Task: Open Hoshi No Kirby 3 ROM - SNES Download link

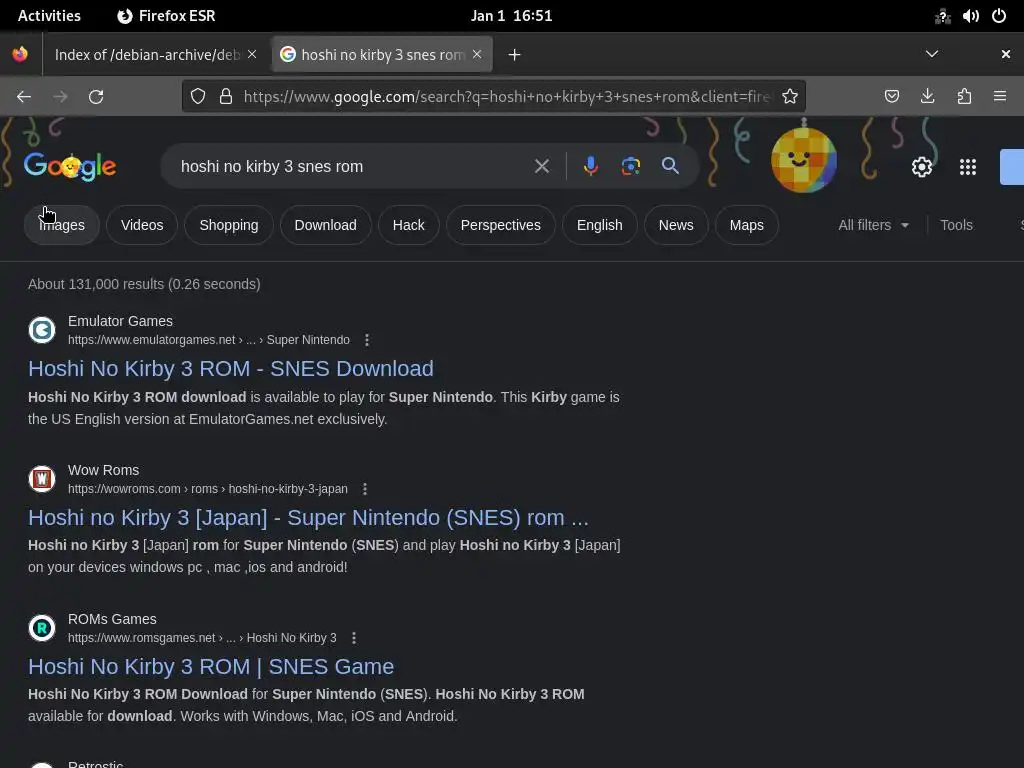Action: coord(231,369)
